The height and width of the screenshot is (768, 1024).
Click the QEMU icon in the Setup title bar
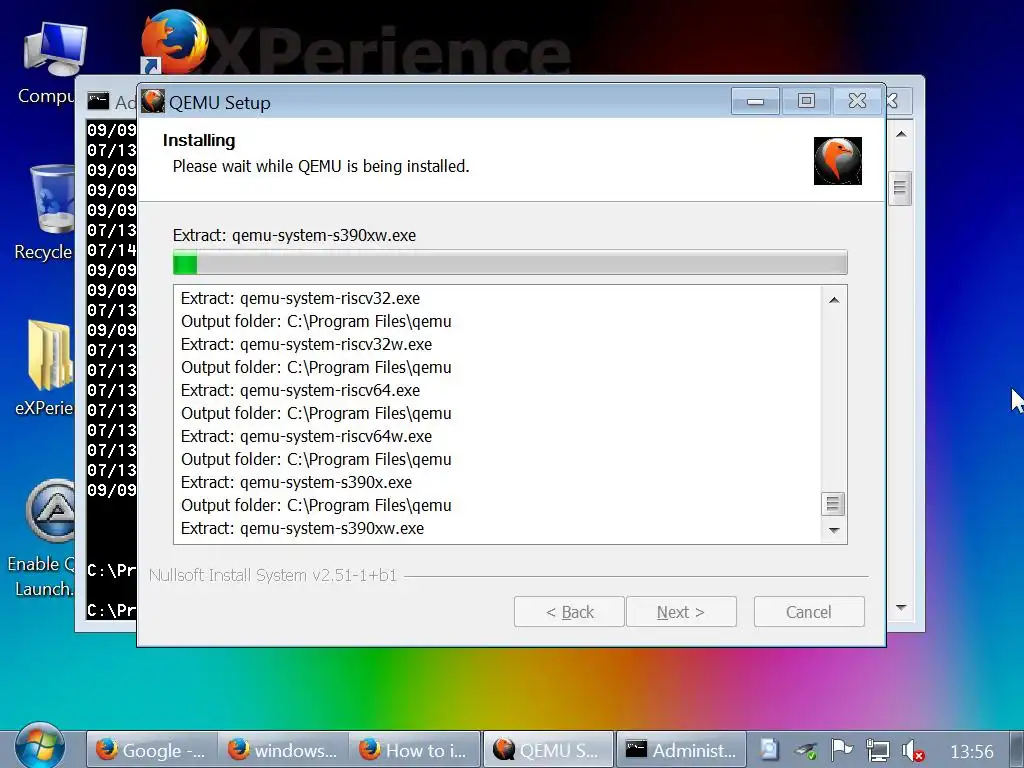coord(153,101)
